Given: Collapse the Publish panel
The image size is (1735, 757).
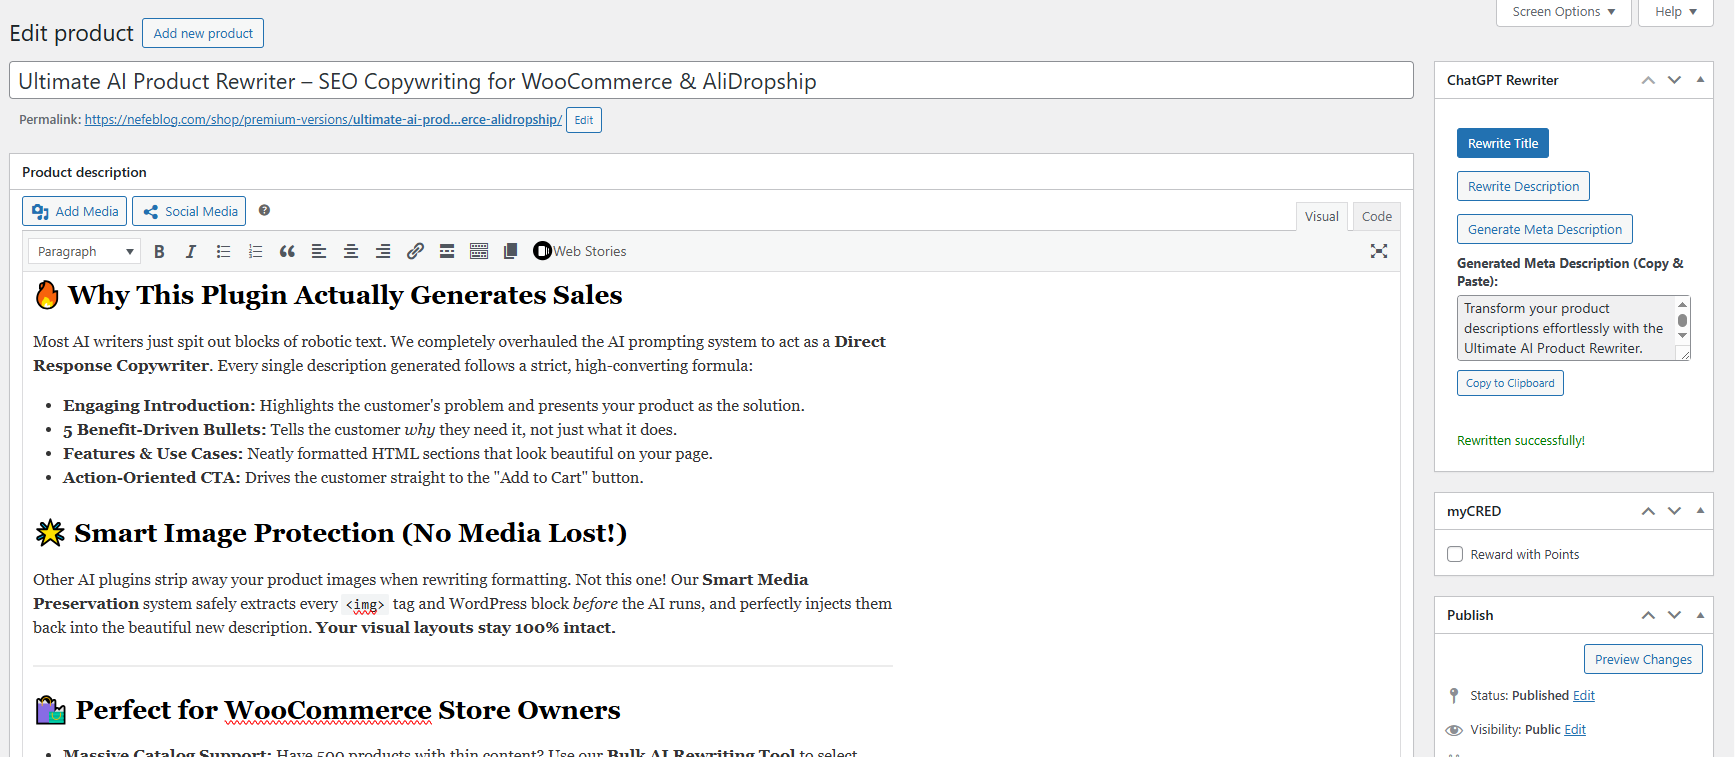Looking at the screenshot, I should [1700, 615].
